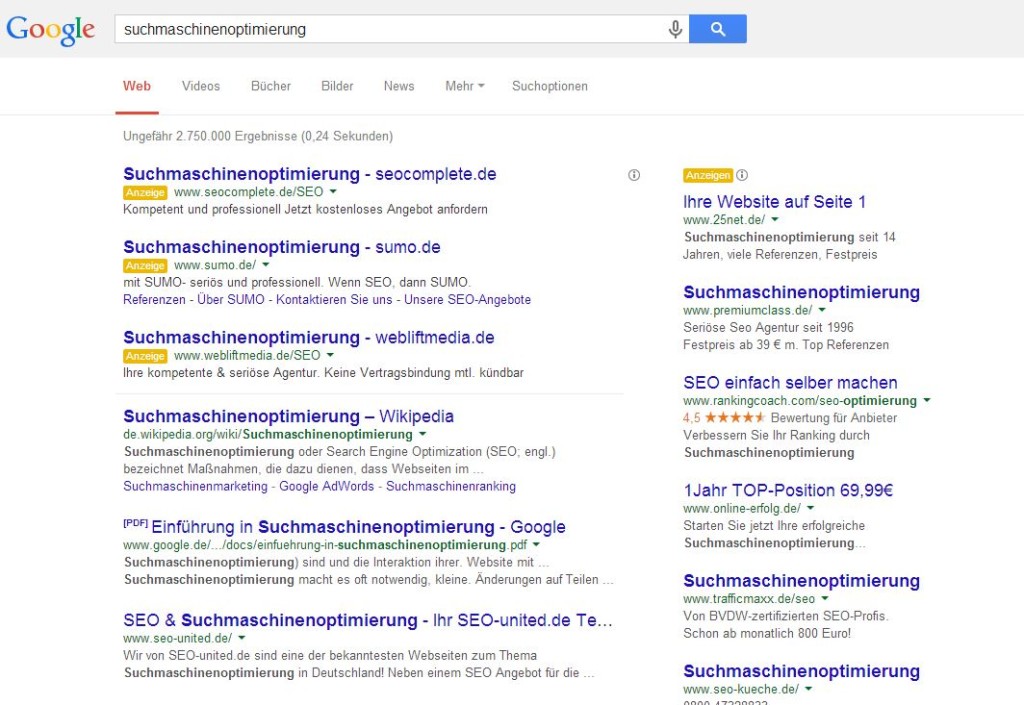Image resolution: width=1024 pixels, height=705 pixels.
Task: Open Einführung in Suchmaschinenoptimierung PDF result
Action: tap(358, 527)
